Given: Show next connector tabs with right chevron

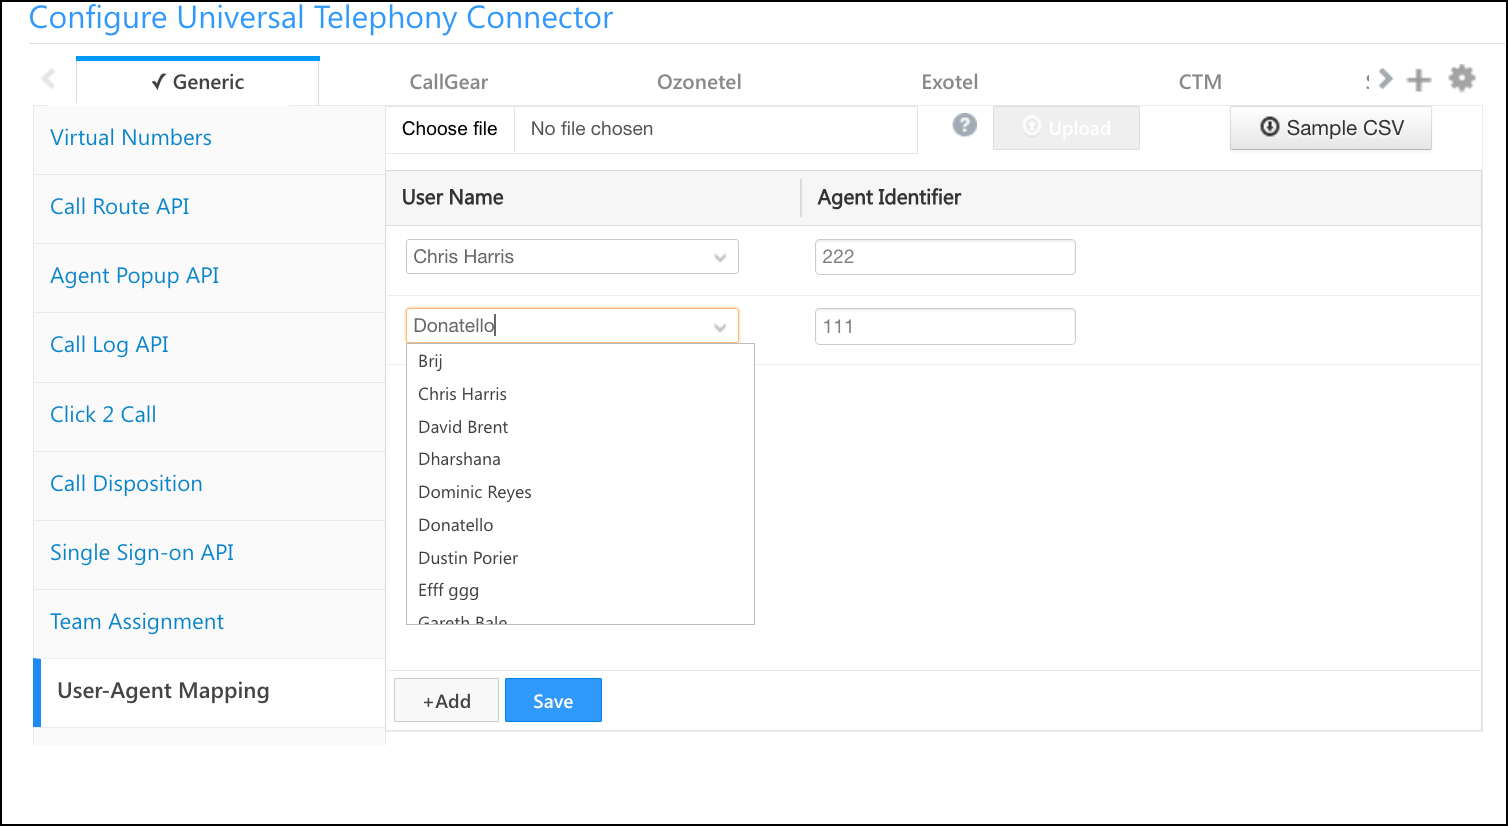Looking at the screenshot, I should (1385, 78).
